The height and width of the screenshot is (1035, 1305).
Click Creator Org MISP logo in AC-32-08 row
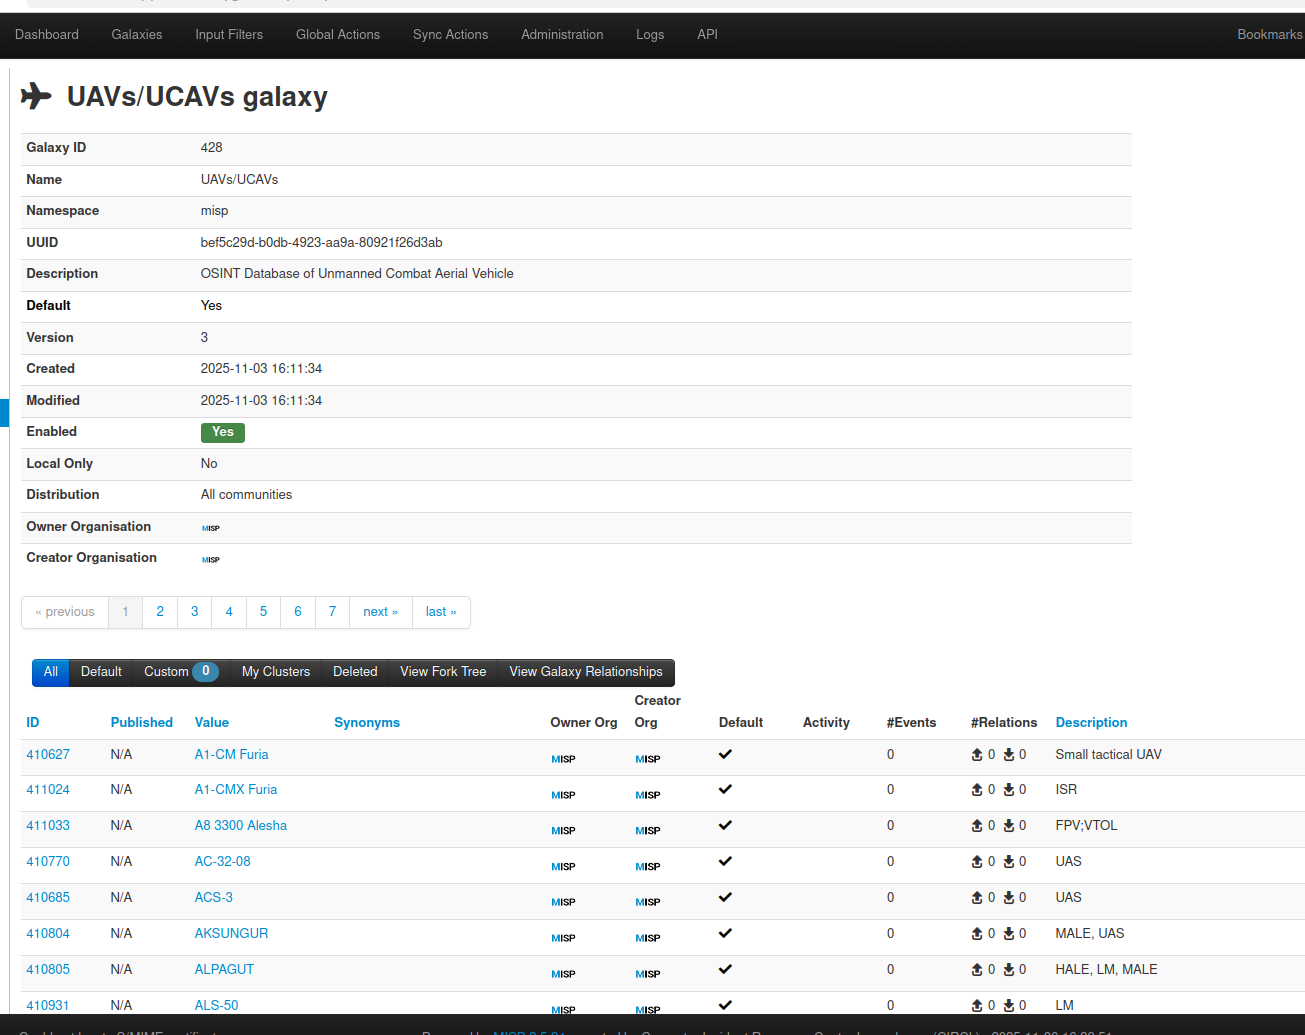[647, 866]
